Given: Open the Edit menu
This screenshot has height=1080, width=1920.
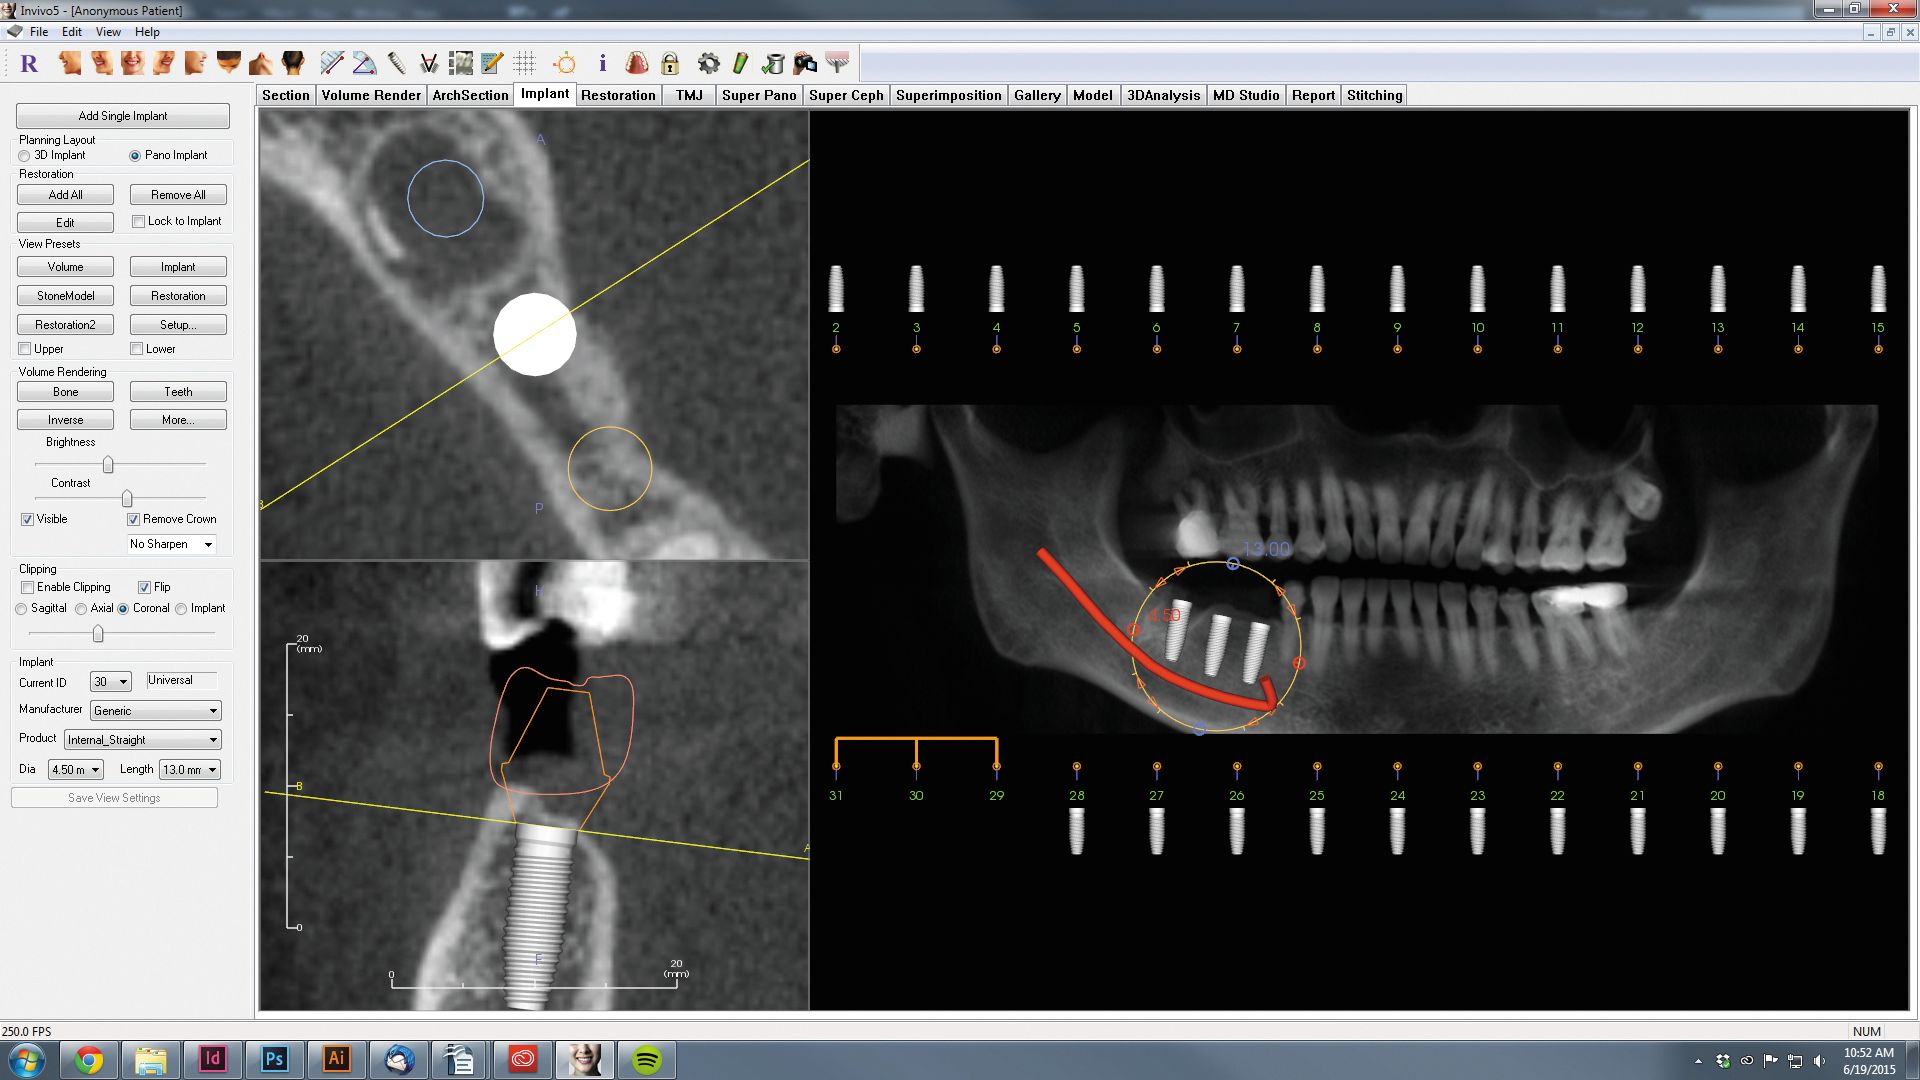Looking at the screenshot, I should tap(72, 32).
